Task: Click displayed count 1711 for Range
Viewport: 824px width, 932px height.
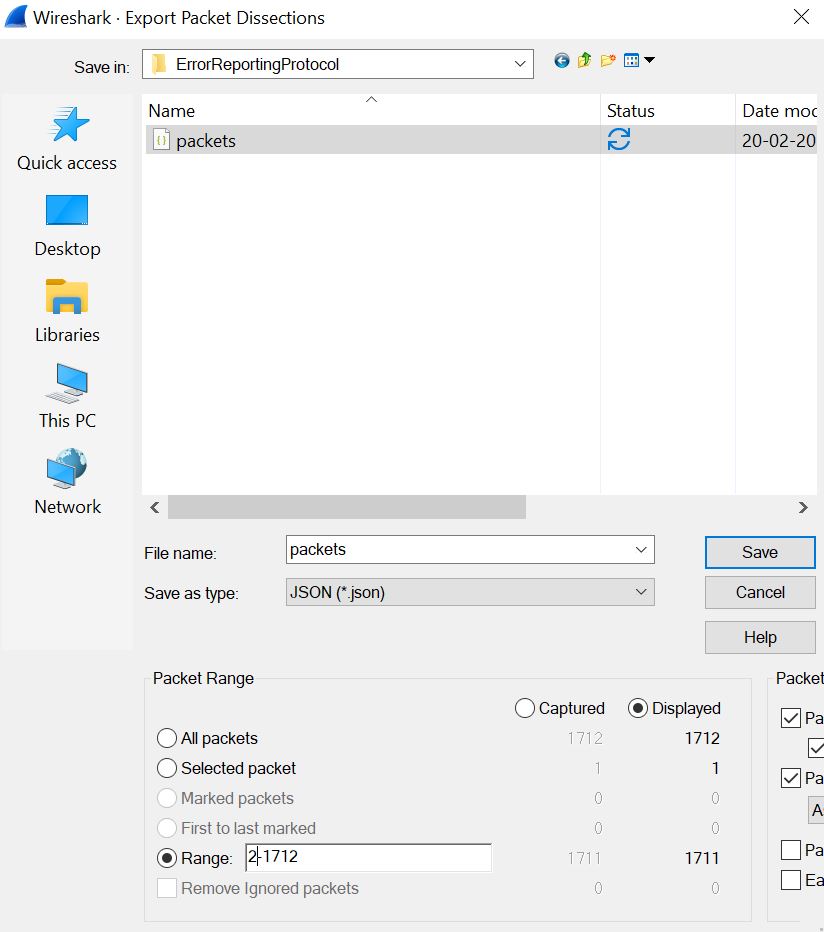Action: pyautogui.click(x=702, y=858)
